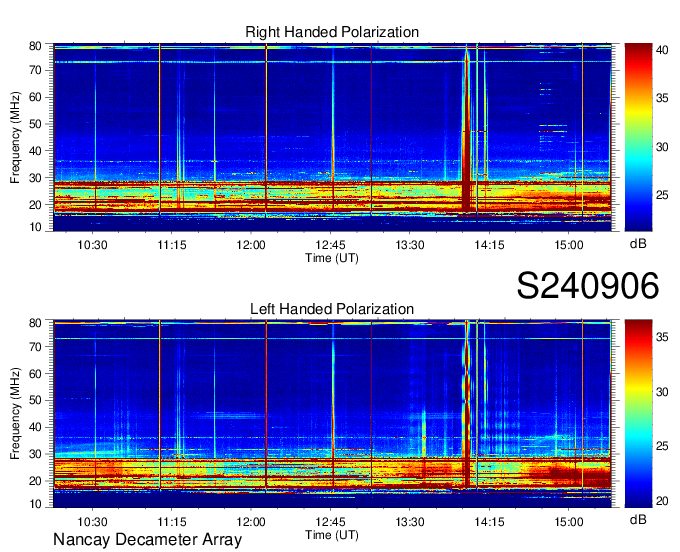Click the 25 dB label on the lower color bar

pos(662,446)
